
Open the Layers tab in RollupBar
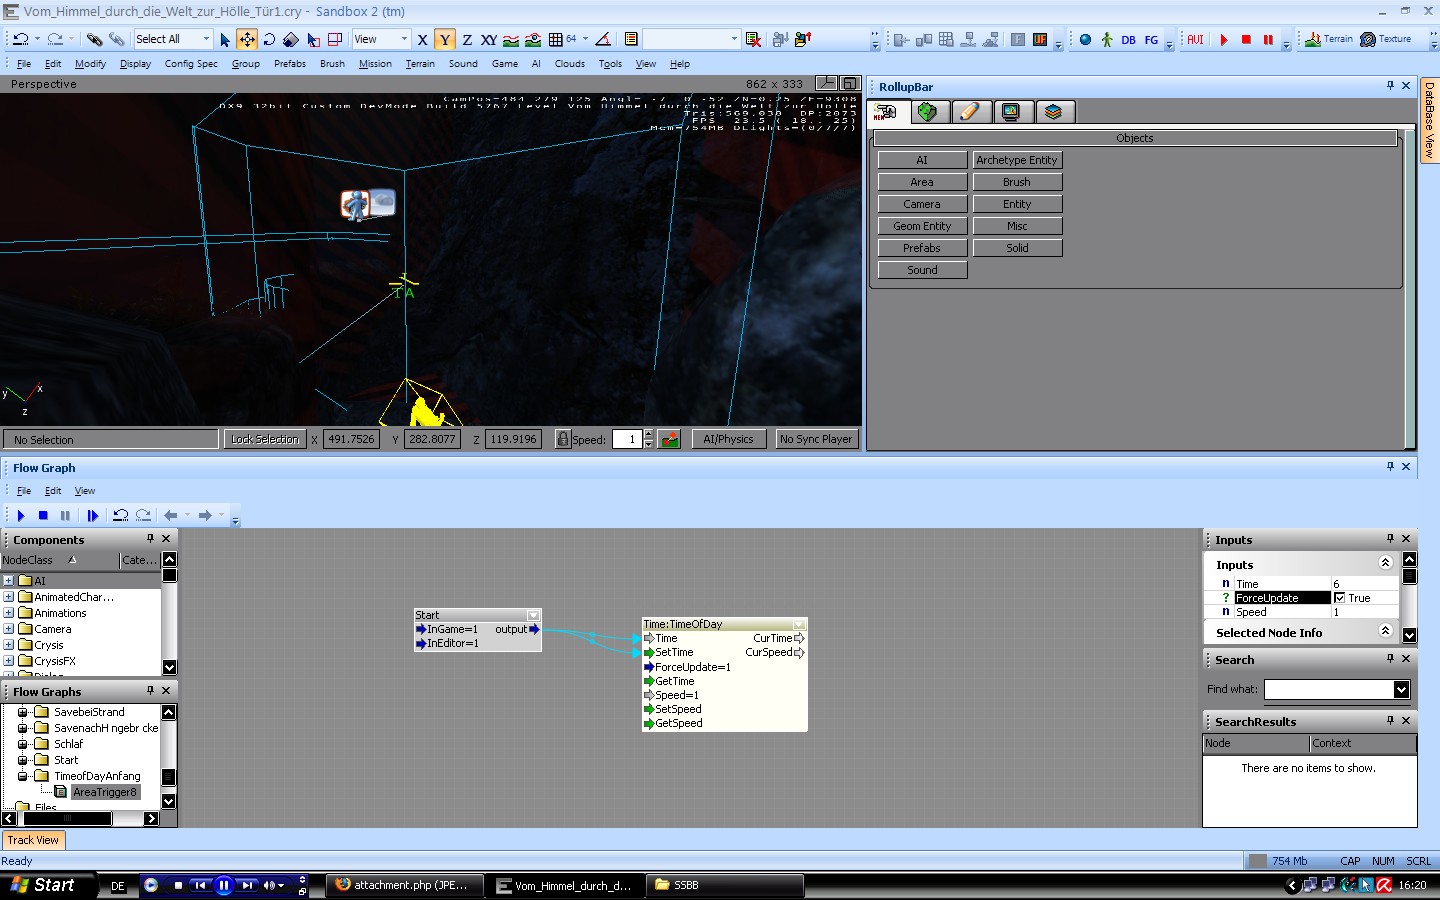tap(1054, 112)
